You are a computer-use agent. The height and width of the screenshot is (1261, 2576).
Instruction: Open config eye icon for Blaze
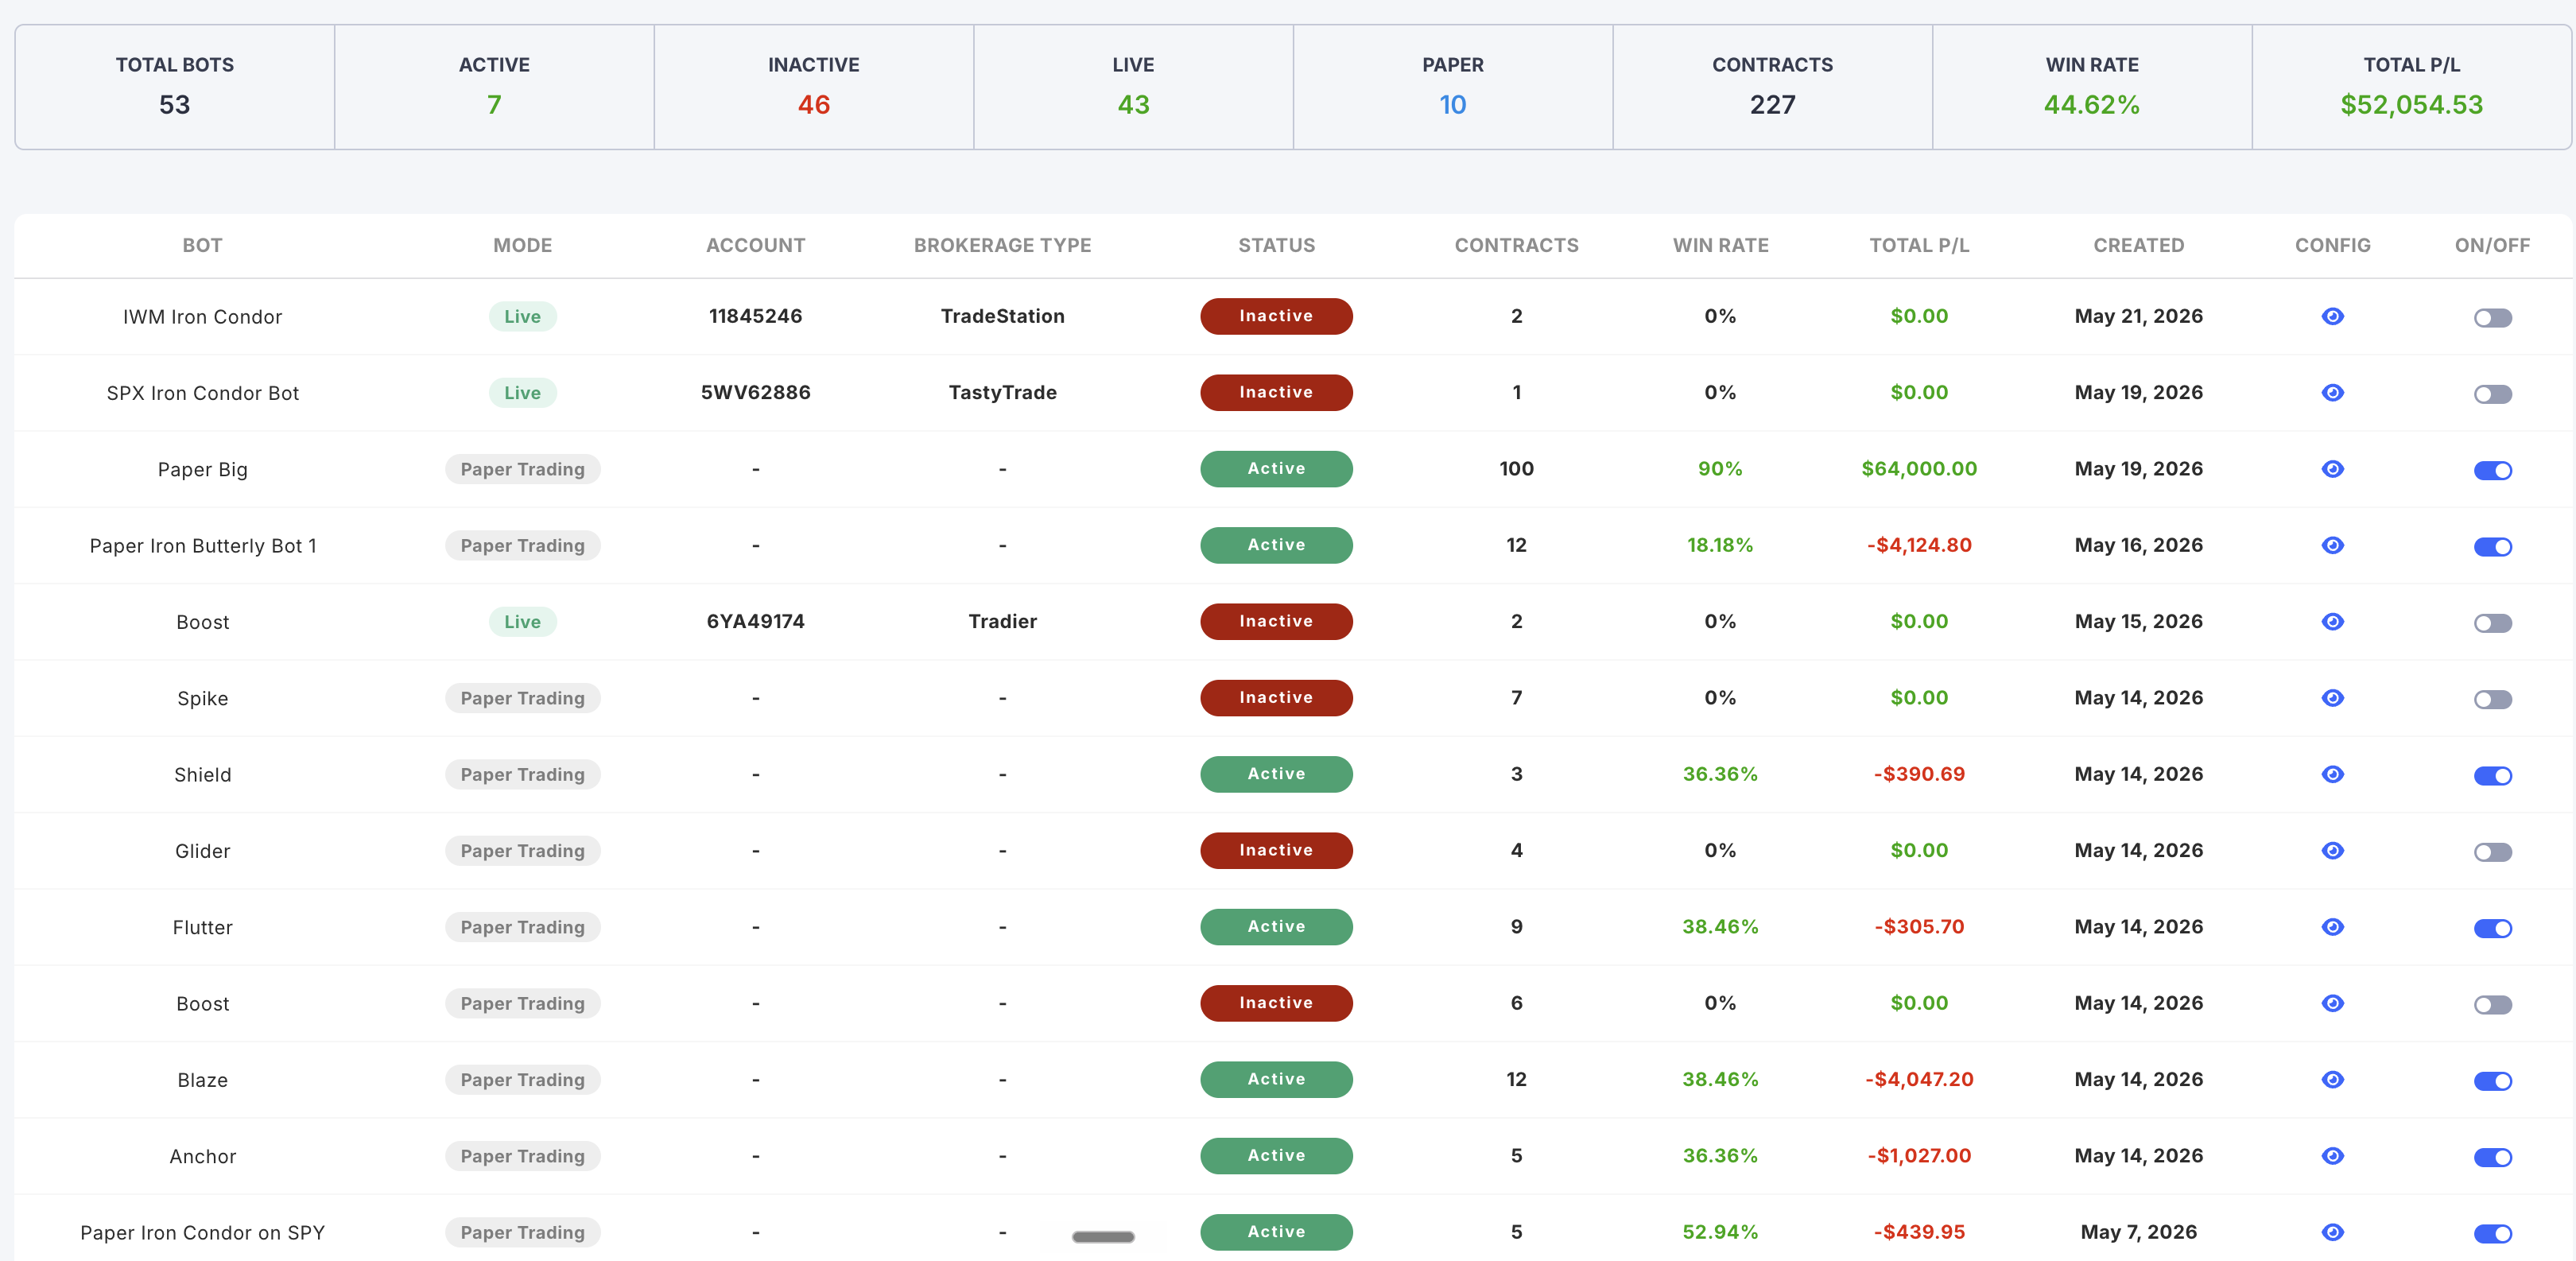tap(2332, 1079)
